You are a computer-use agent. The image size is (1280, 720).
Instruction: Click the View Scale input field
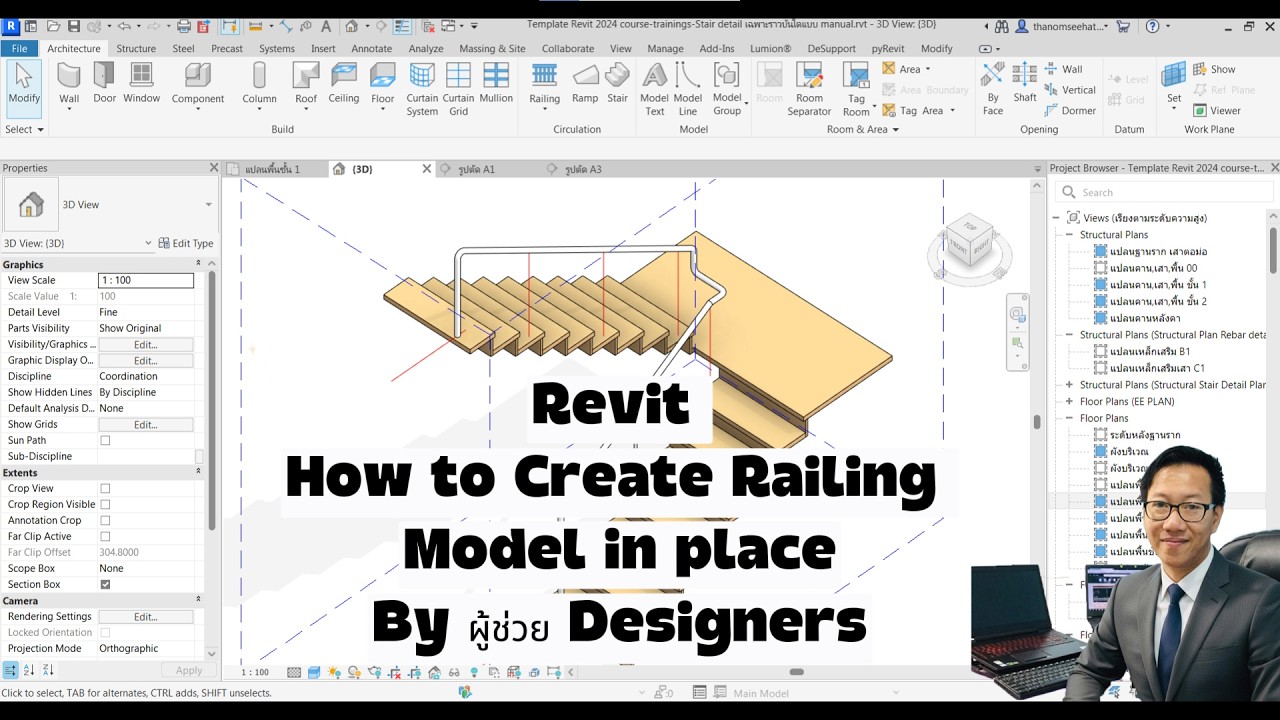146,280
